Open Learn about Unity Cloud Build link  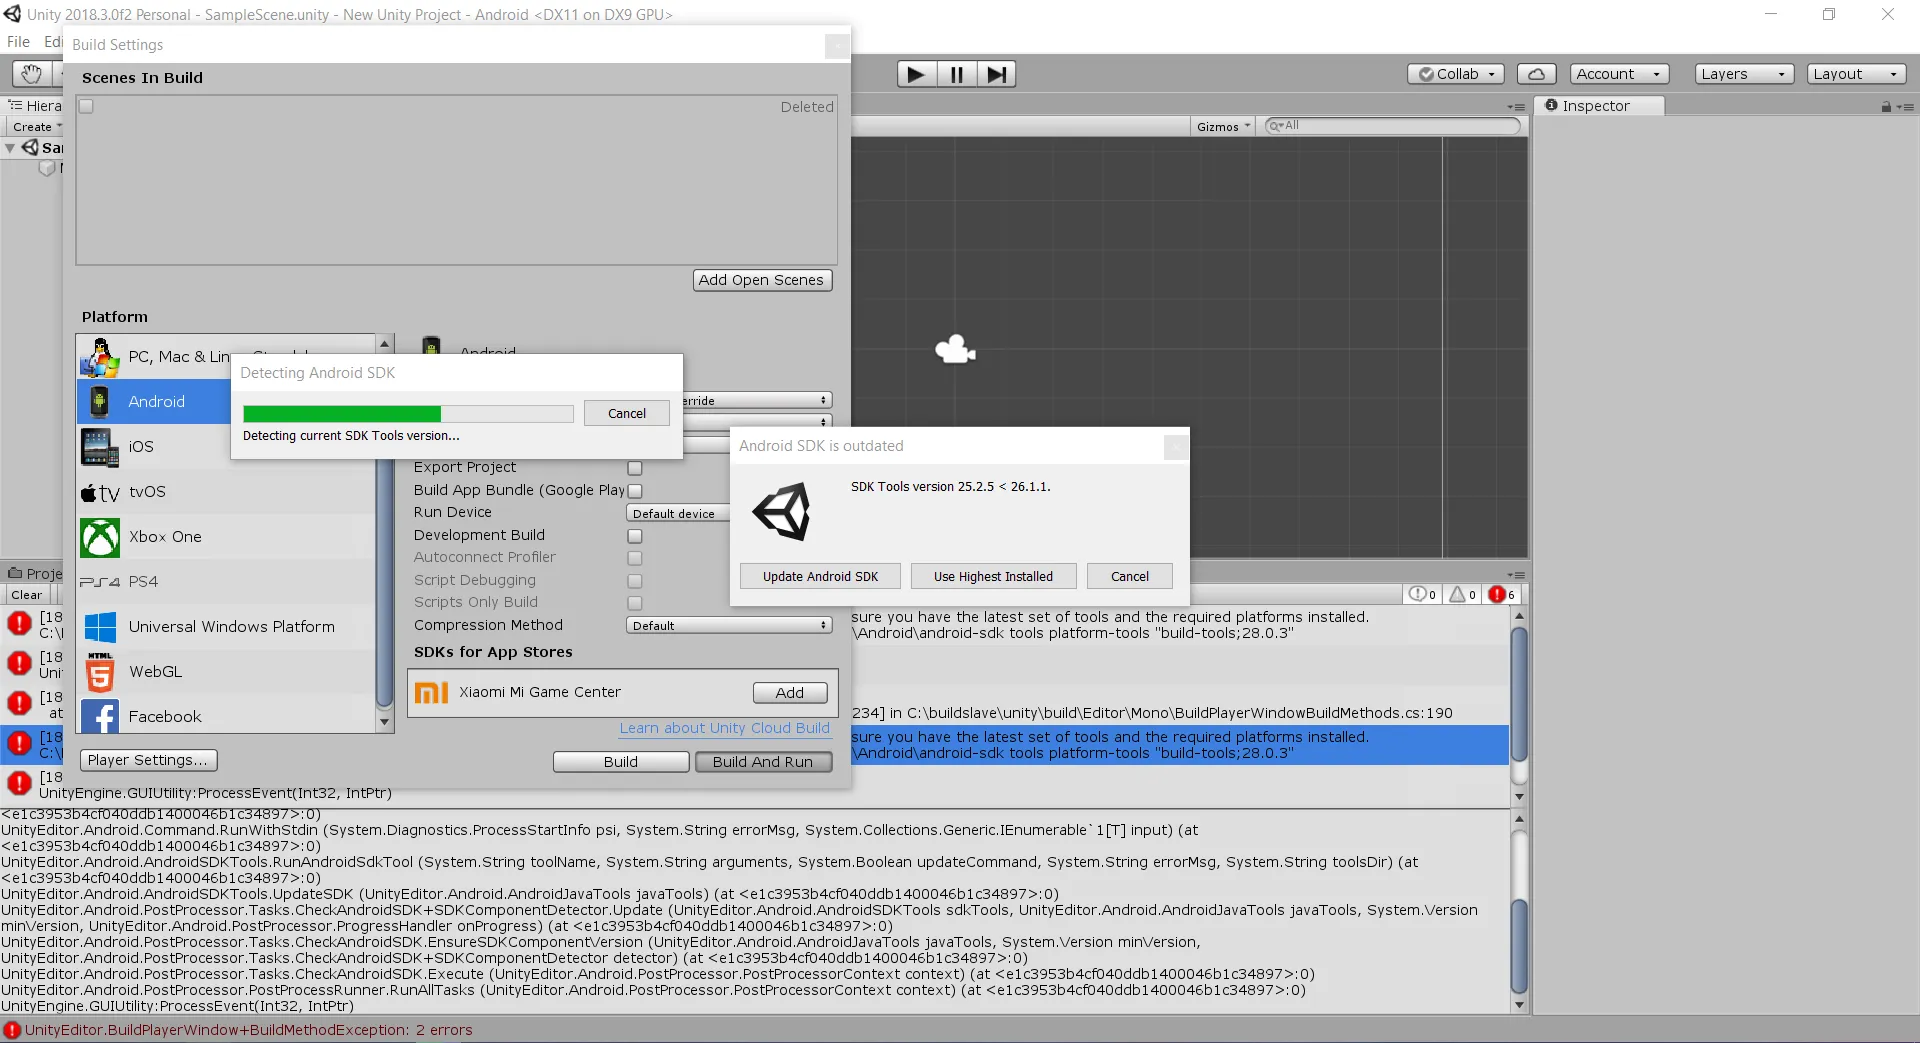(725, 729)
